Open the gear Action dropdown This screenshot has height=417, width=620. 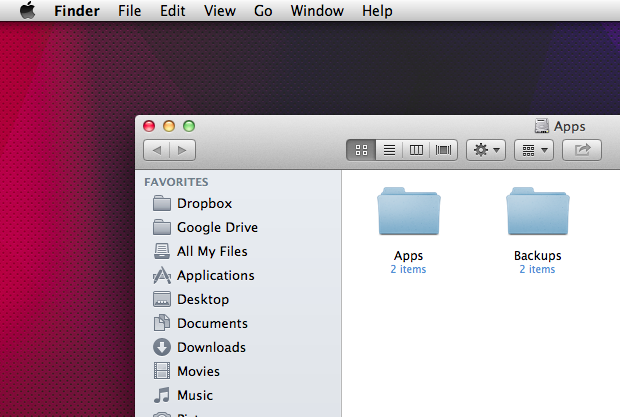(x=486, y=150)
